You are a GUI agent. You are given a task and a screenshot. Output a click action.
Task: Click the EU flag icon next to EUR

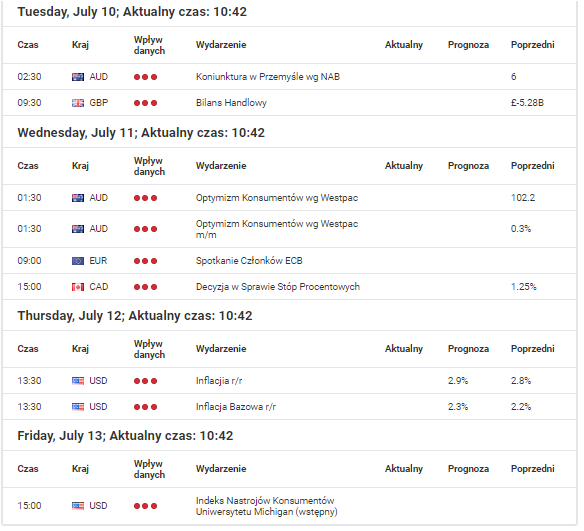(78, 261)
